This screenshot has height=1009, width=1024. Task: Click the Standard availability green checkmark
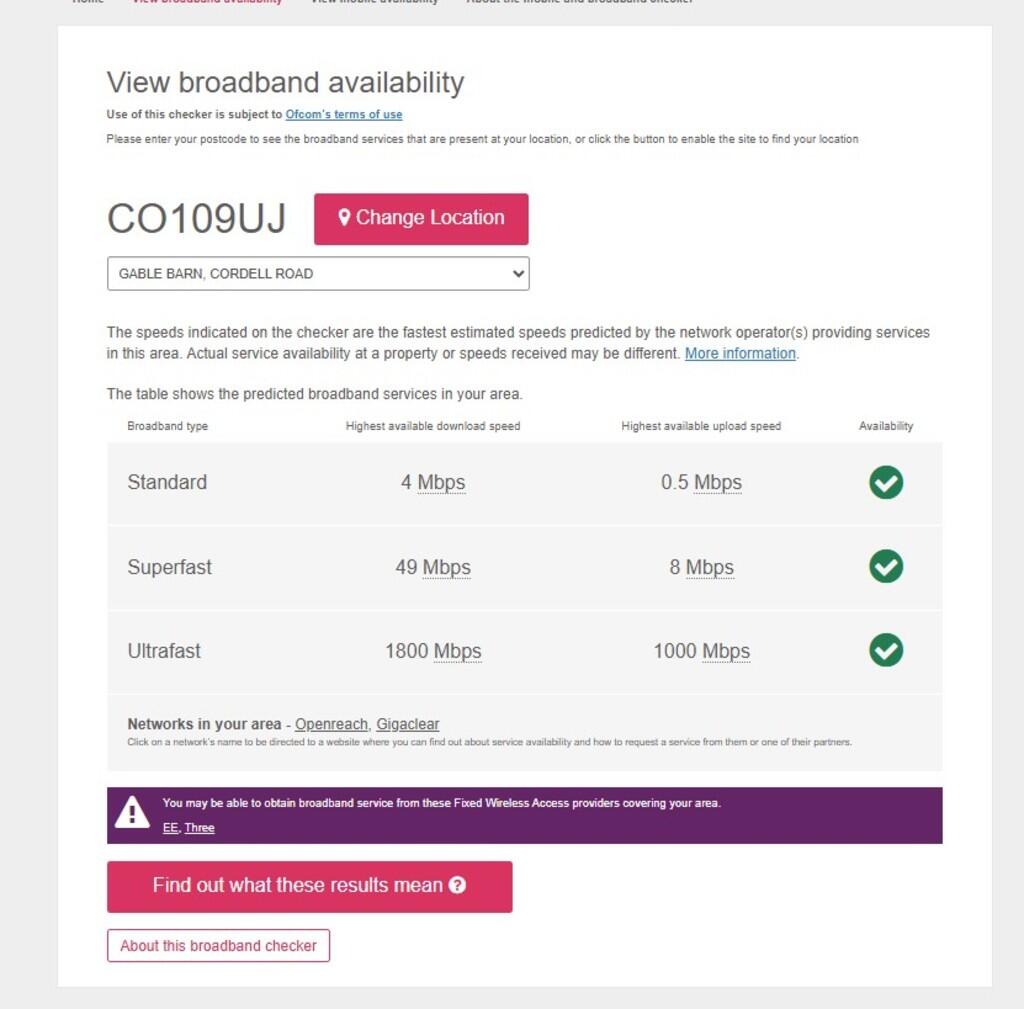[x=885, y=482]
